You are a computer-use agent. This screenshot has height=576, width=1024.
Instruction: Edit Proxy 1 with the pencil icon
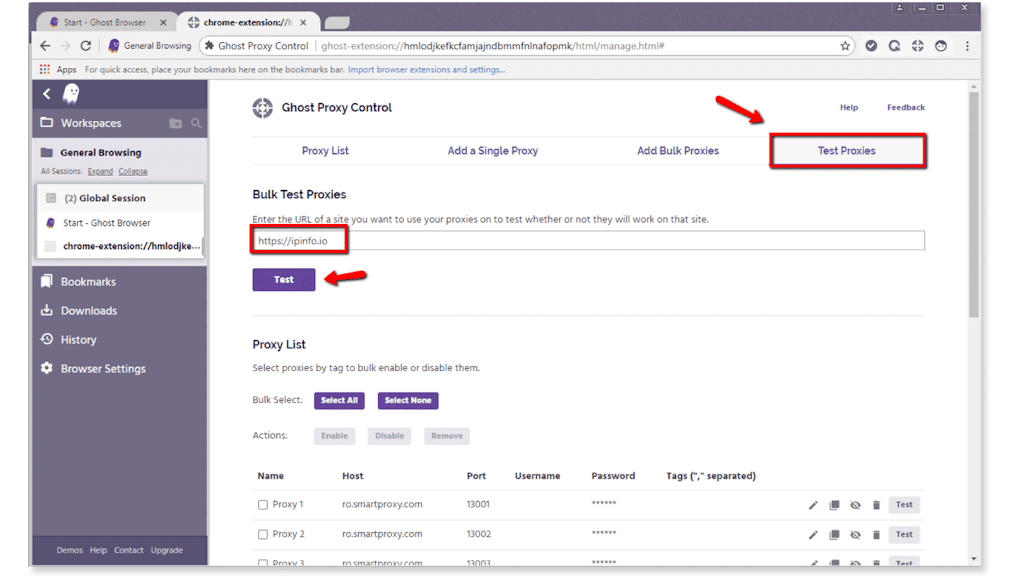point(813,505)
